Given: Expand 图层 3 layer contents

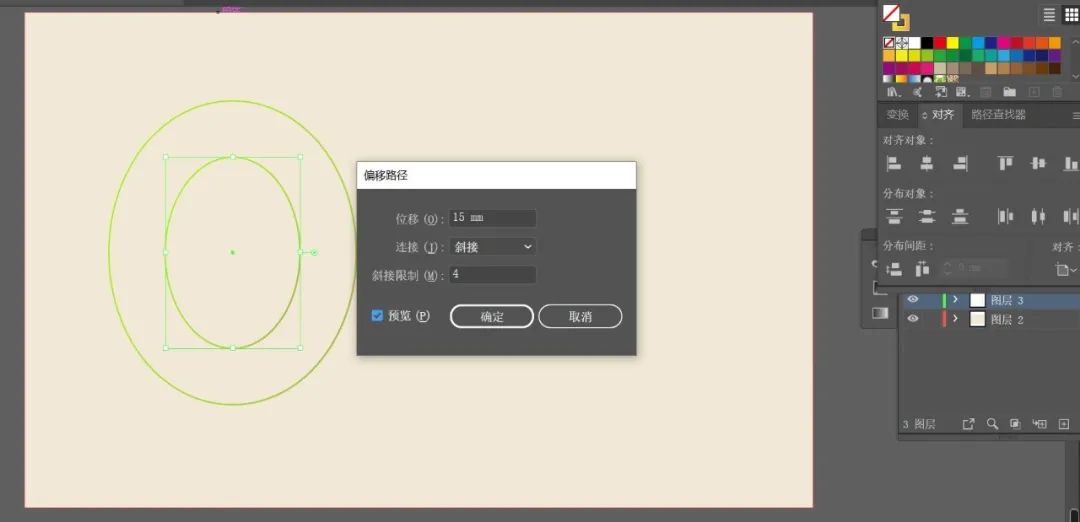Looking at the screenshot, I should click(x=955, y=300).
